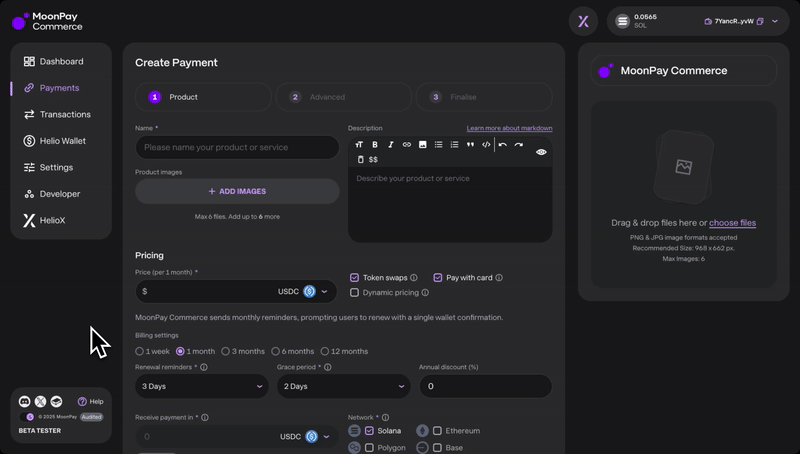Check the Base network checkbox
Screen dimensions: 800x454
point(437,448)
